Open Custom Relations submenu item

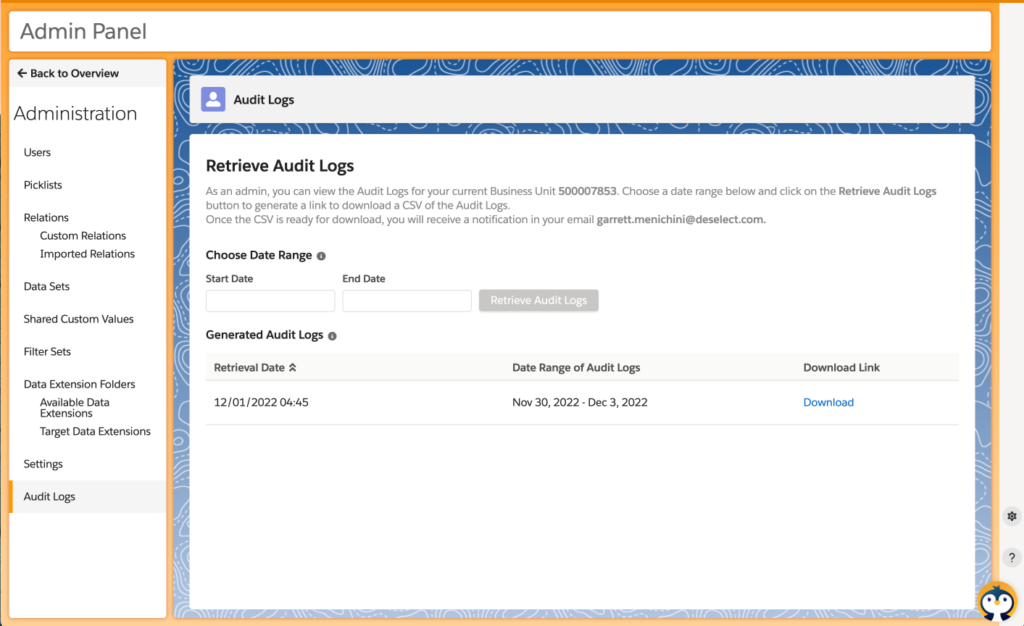pos(83,236)
